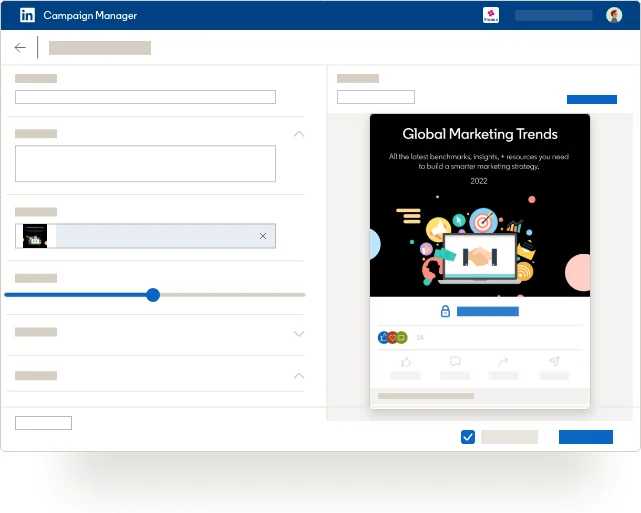The height and width of the screenshot is (513, 641).
Task: Click the like reaction icon cluster
Action: coord(392,338)
